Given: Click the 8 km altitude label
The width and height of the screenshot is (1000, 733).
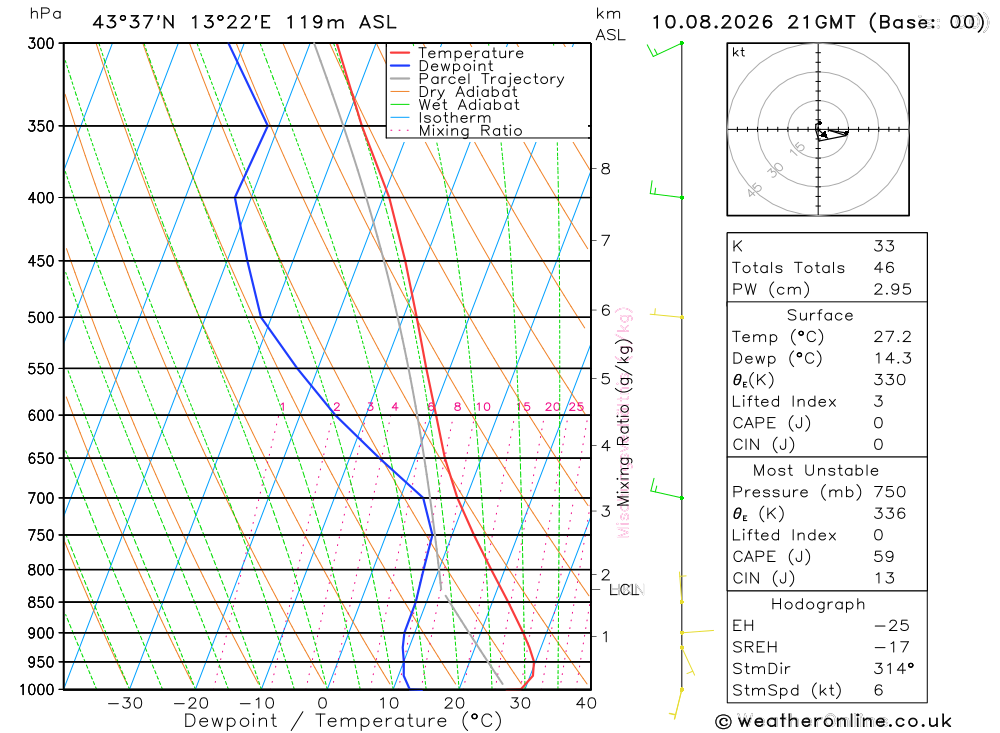Looking at the screenshot, I should pos(605,169).
